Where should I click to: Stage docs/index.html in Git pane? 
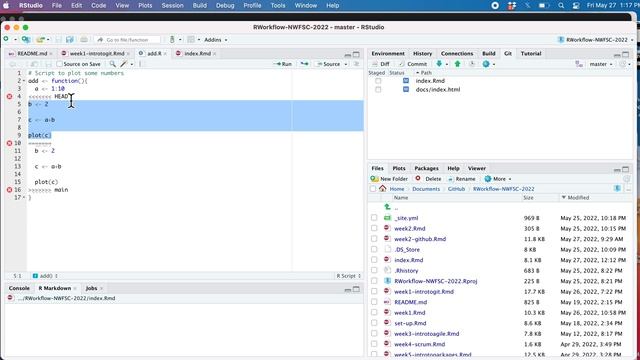coord(378,89)
